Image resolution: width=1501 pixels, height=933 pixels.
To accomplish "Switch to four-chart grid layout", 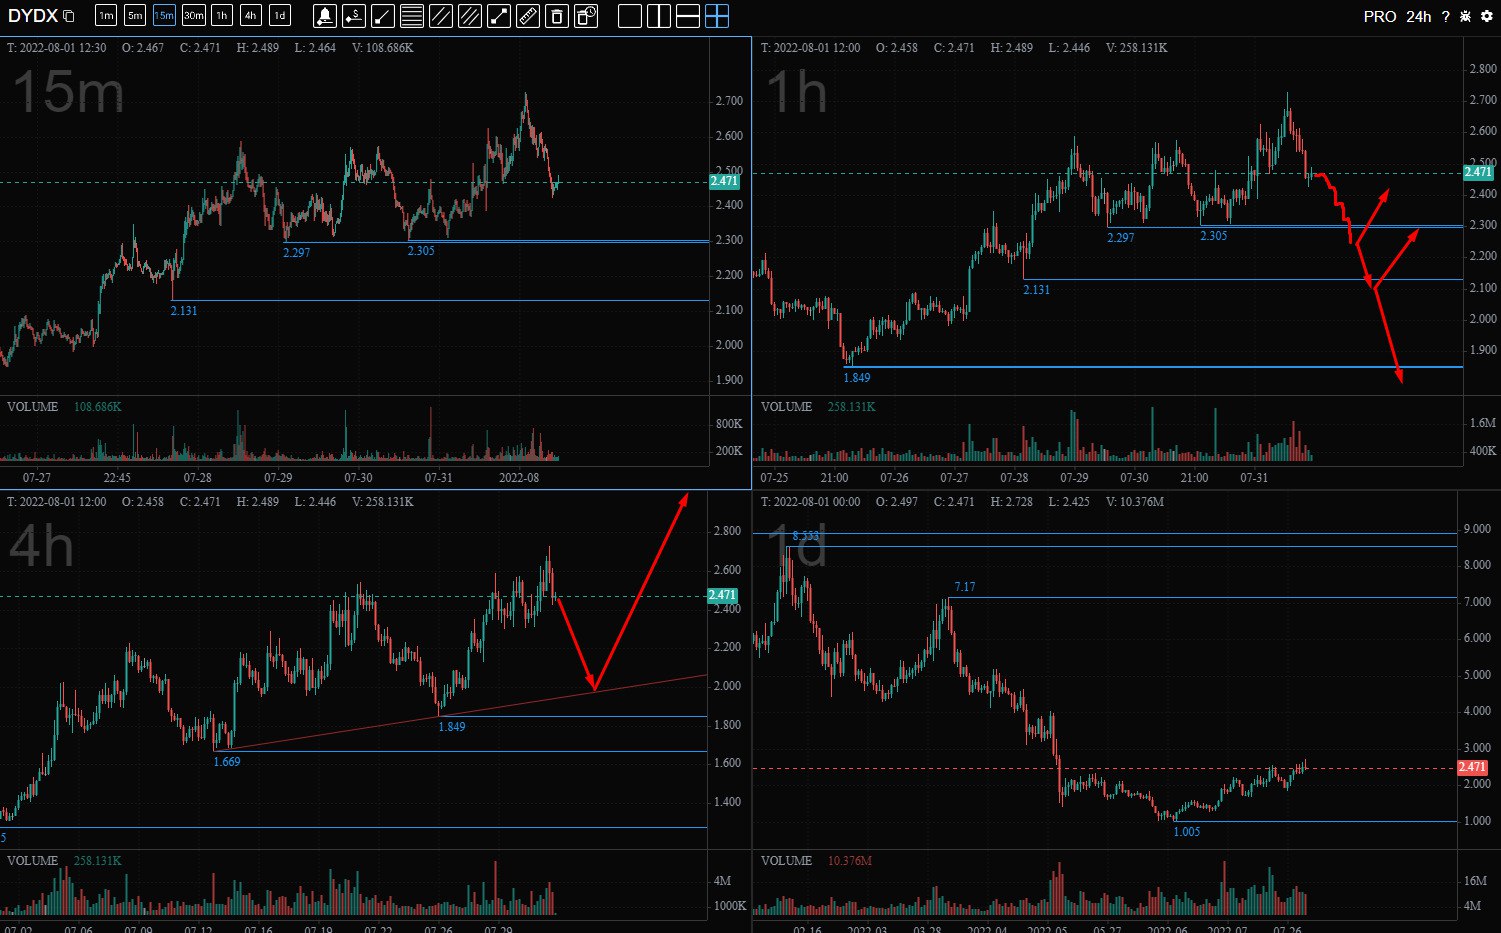I will [717, 16].
